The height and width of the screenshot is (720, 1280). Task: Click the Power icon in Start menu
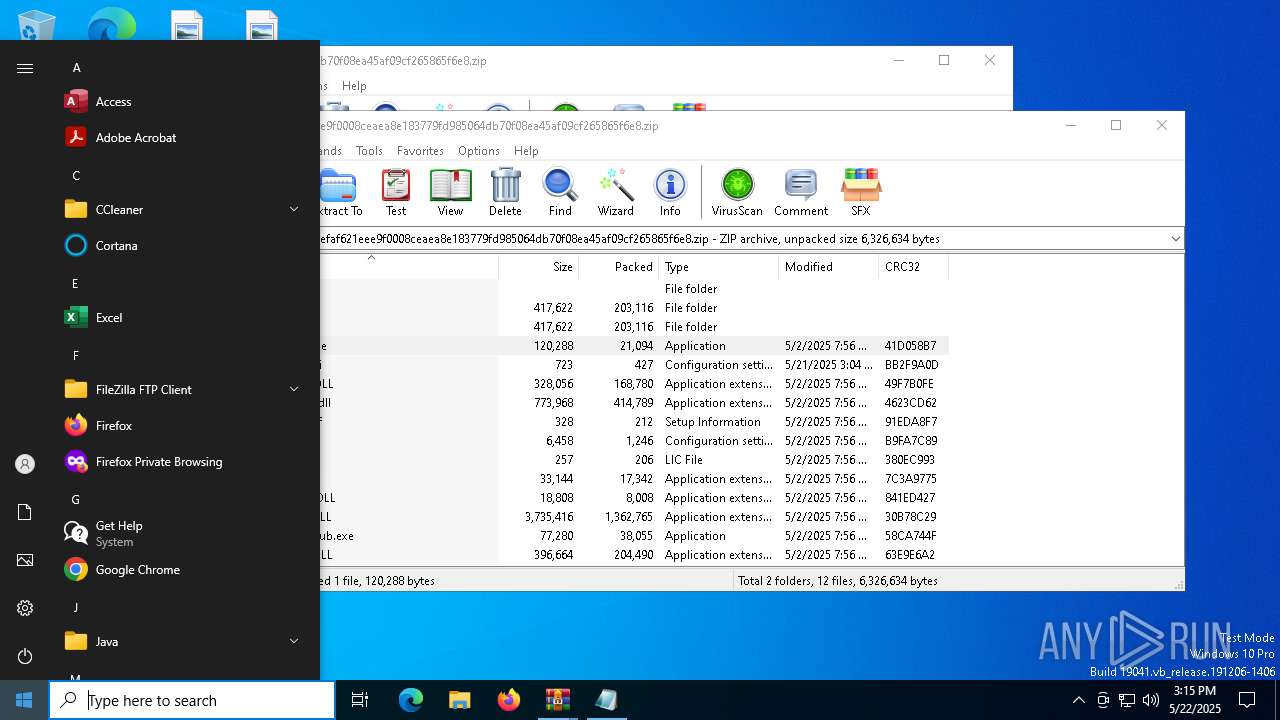click(25, 656)
